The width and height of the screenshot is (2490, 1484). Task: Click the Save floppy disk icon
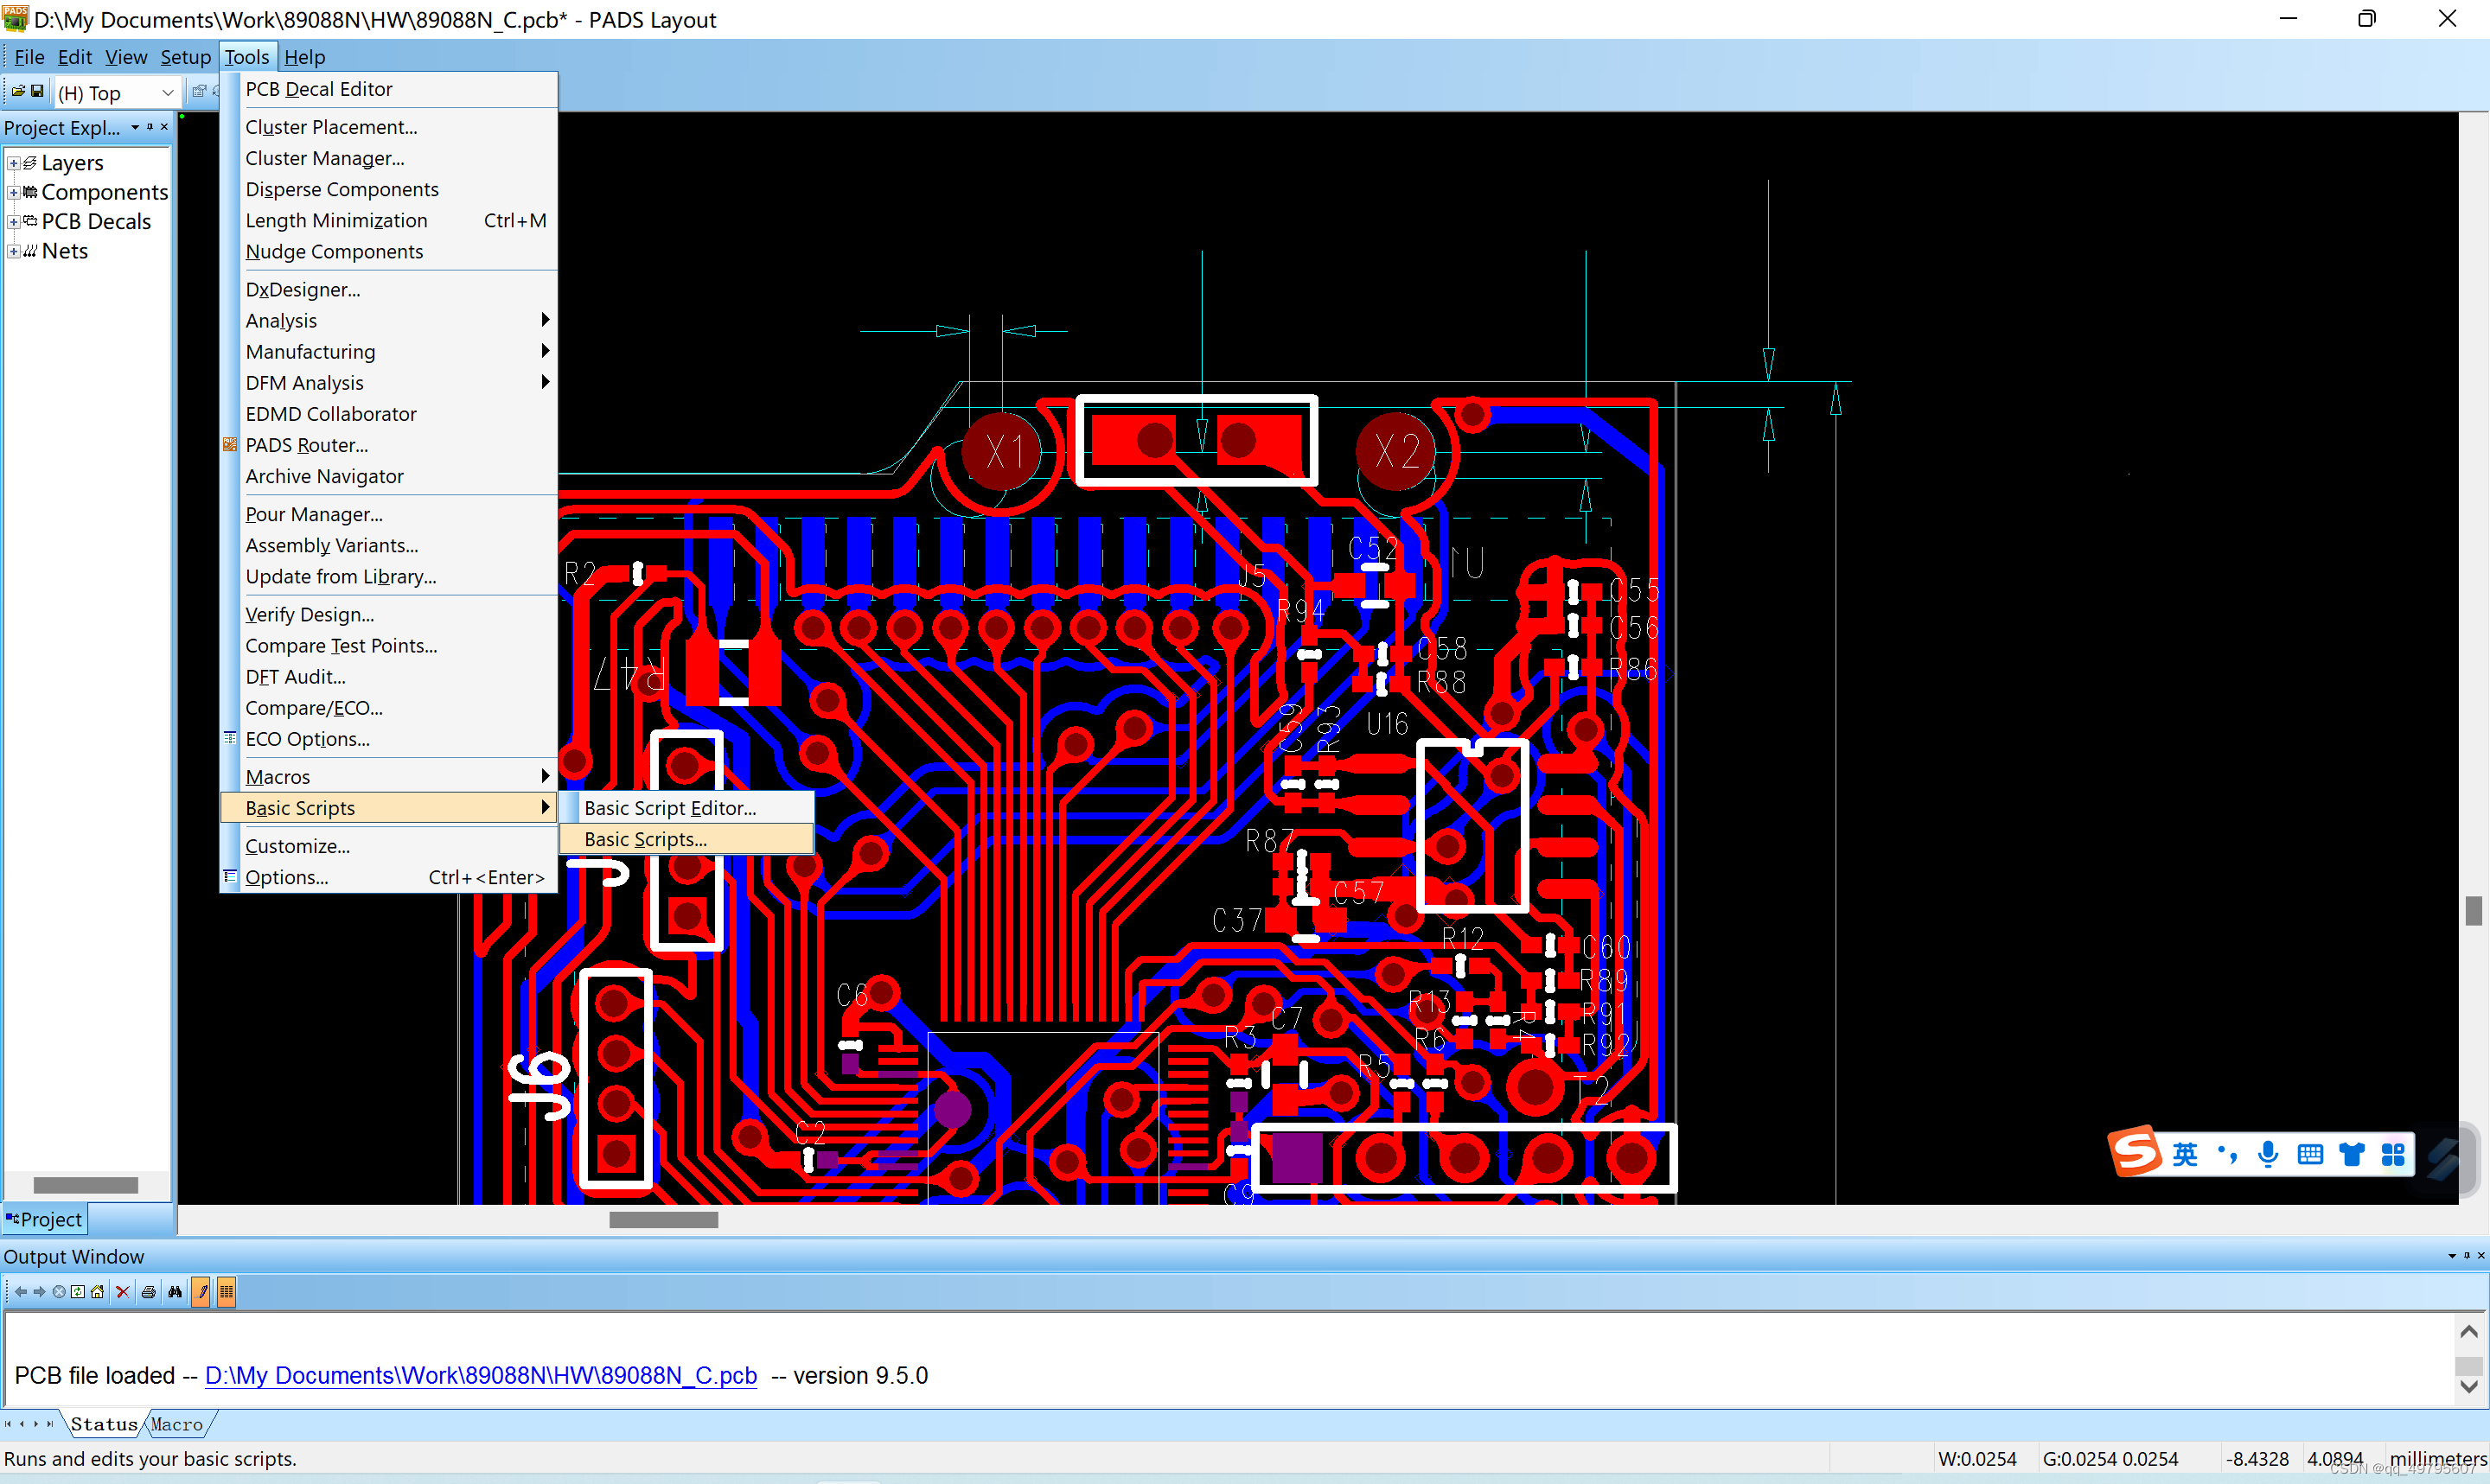[37, 92]
